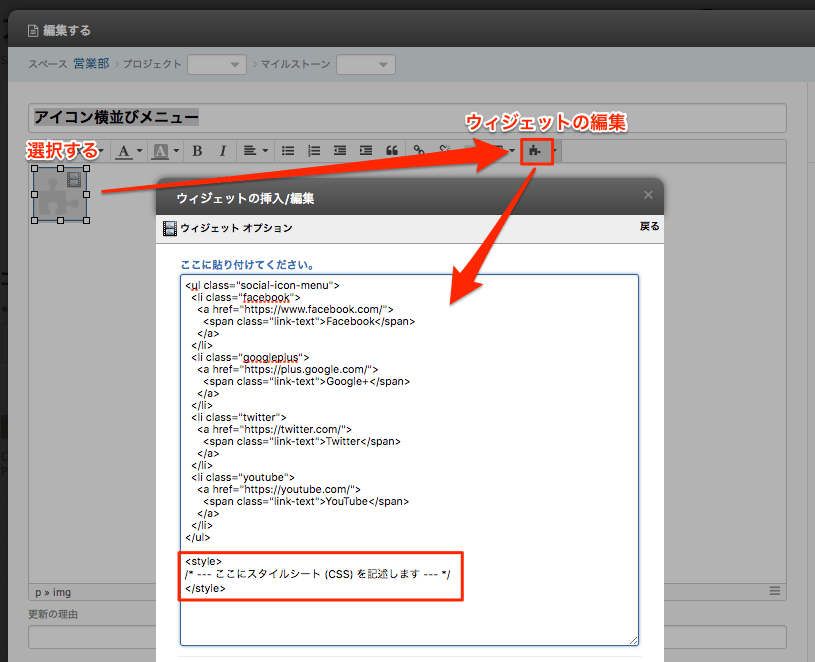Screen dimensions: 815x662
Task: Close the ウィジェットの挿入/編集 dialog
Action: tap(648, 195)
